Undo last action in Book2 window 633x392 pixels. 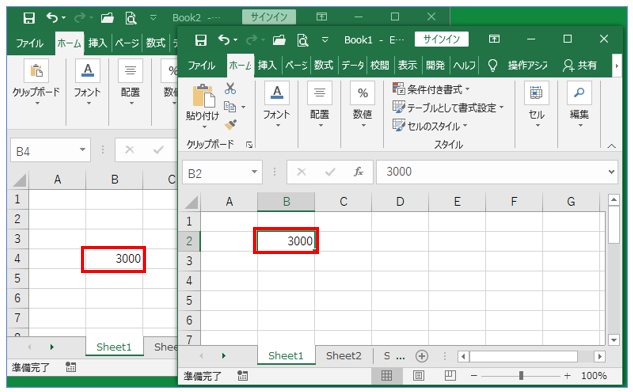(x=52, y=17)
